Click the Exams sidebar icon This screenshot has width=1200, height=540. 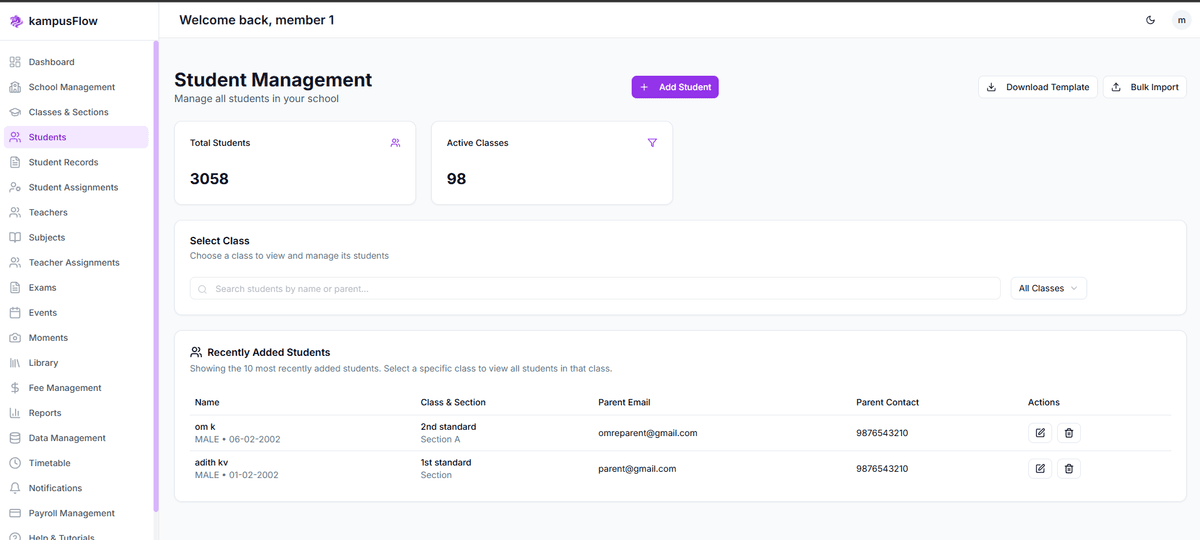(15, 287)
